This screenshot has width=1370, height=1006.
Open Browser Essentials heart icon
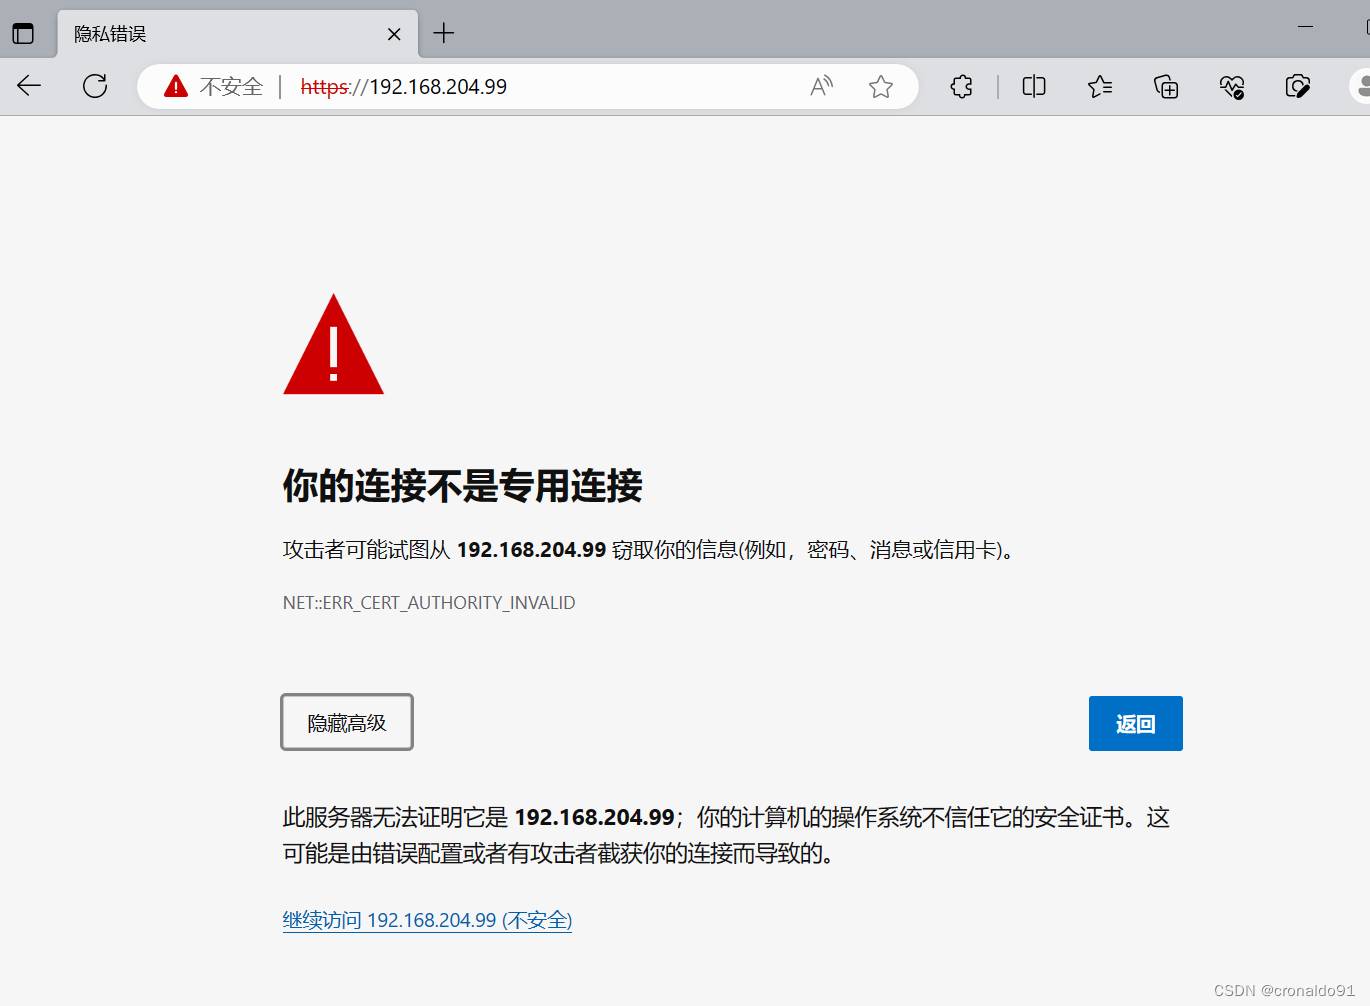click(1232, 87)
